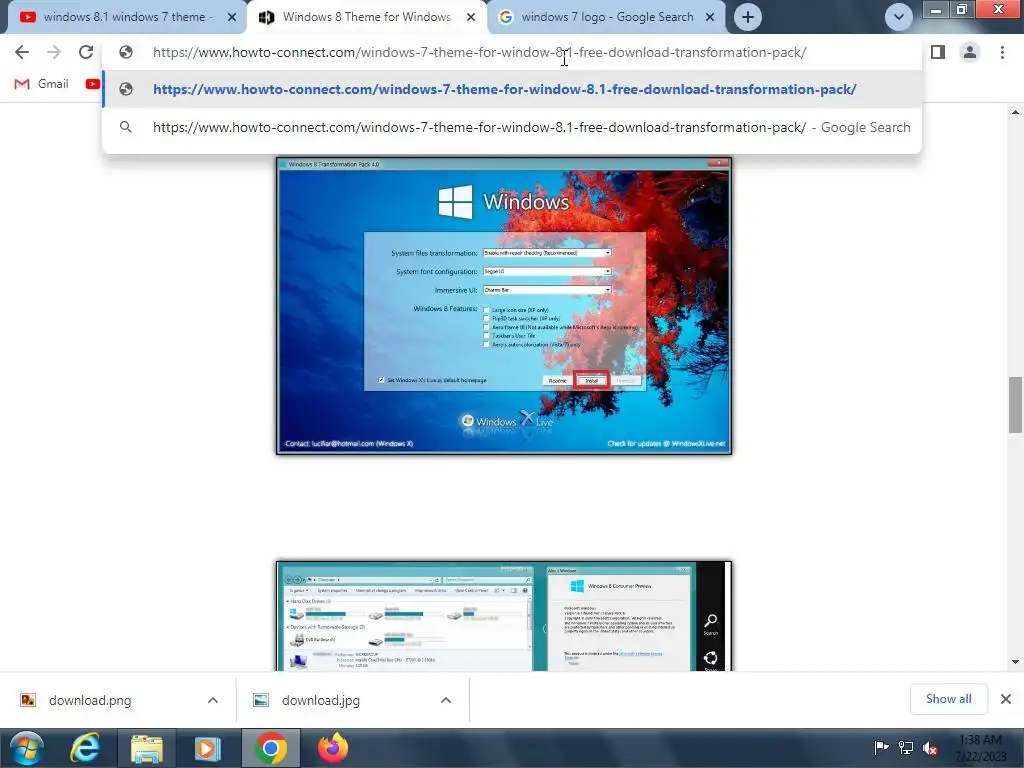Select the bold howto-connect URL suggestion
The image size is (1024, 768).
point(512,89)
